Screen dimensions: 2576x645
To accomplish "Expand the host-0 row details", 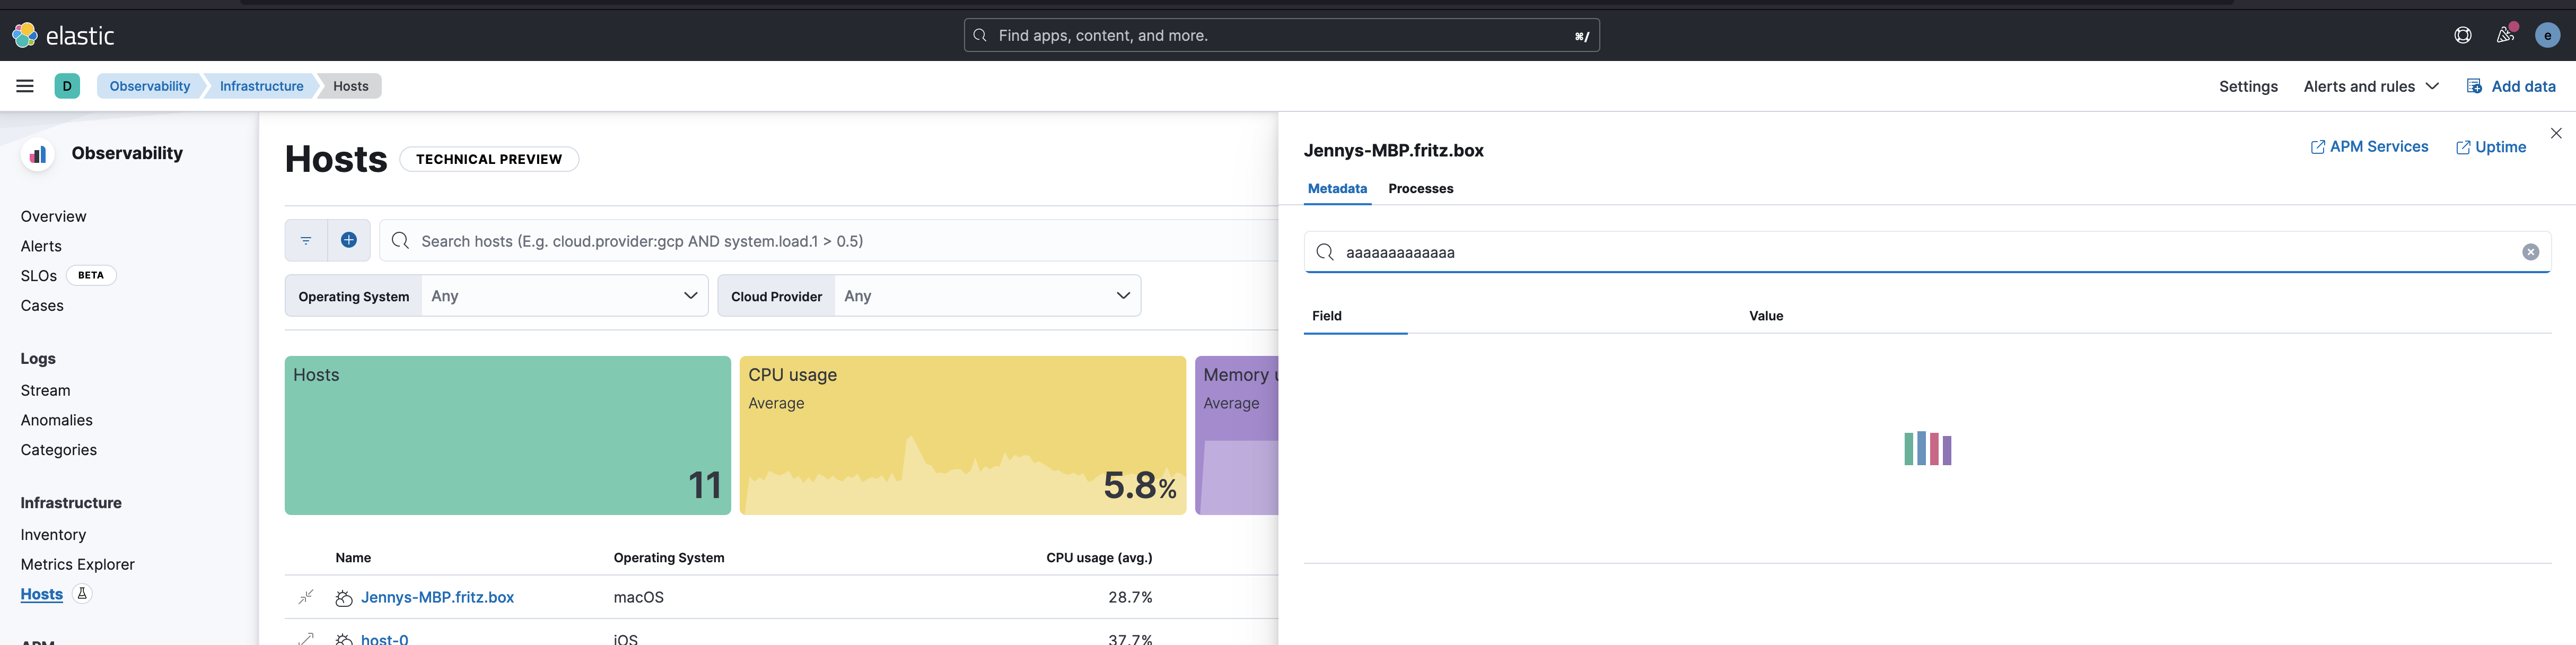I will click(306, 639).
